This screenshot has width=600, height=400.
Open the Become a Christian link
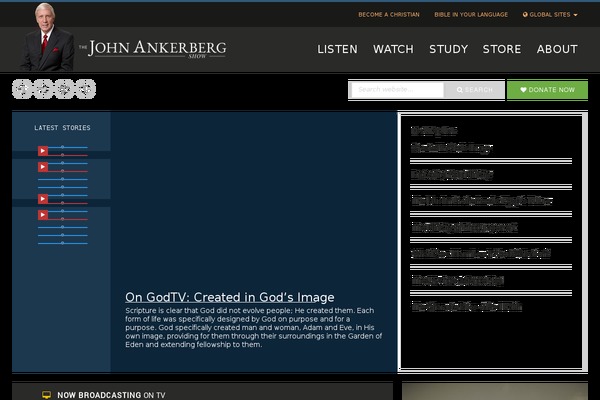pyautogui.click(x=389, y=15)
